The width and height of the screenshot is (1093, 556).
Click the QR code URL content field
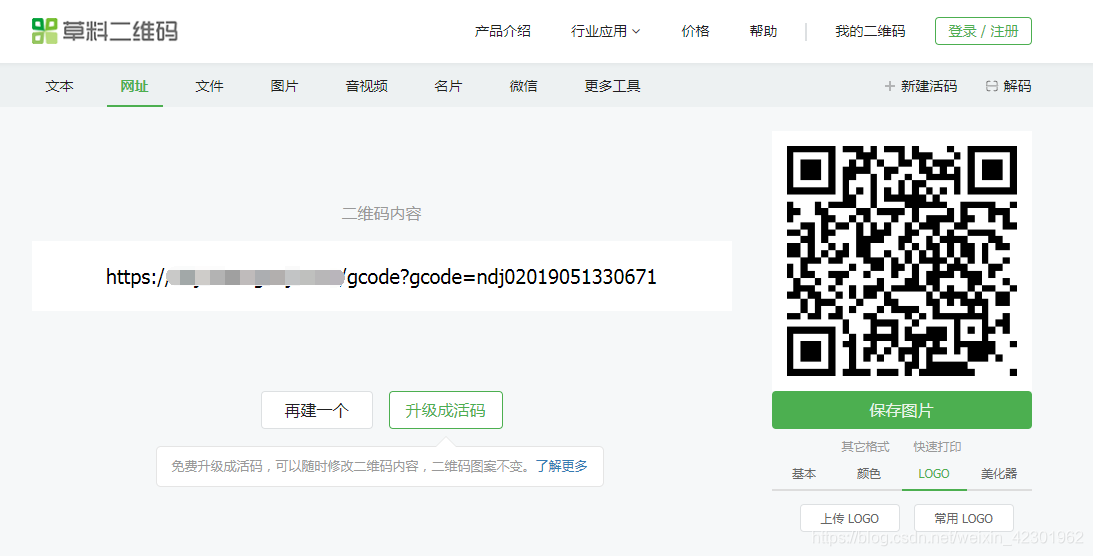click(381, 276)
